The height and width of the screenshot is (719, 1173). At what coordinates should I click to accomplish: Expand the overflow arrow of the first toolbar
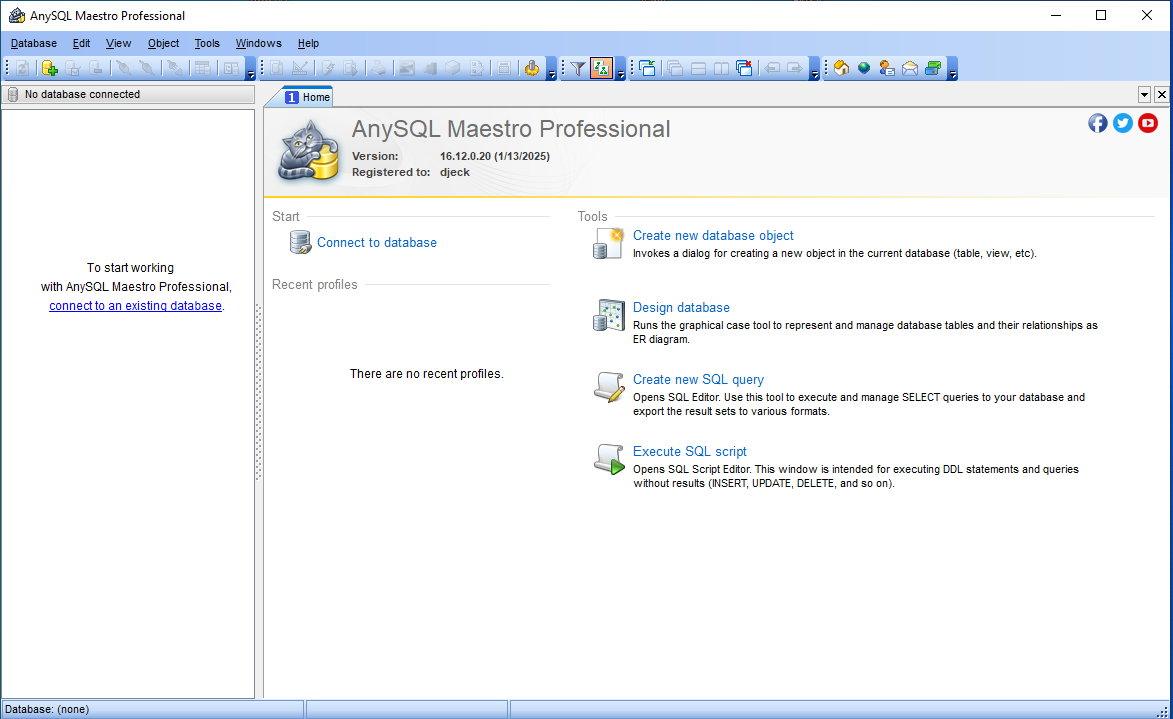pyautogui.click(x=251, y=69)
